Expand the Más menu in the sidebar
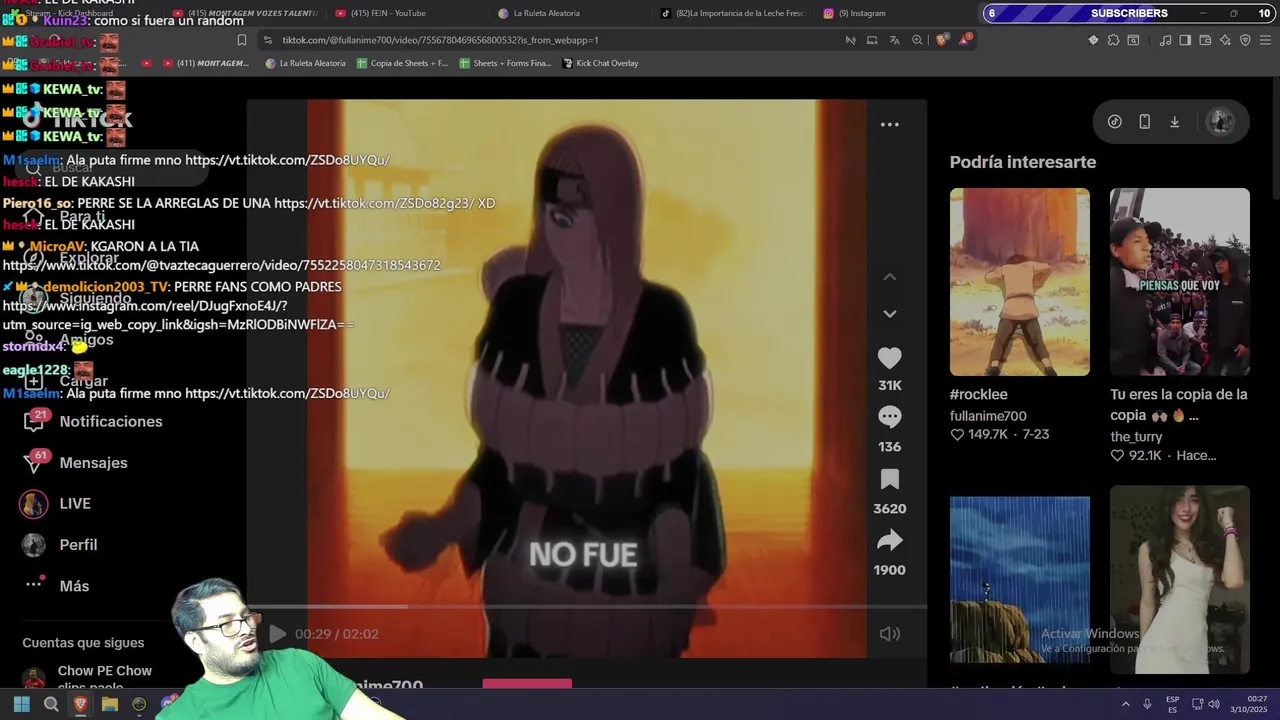The width and height of the screenshot is (1280, 720). [55, 586]
